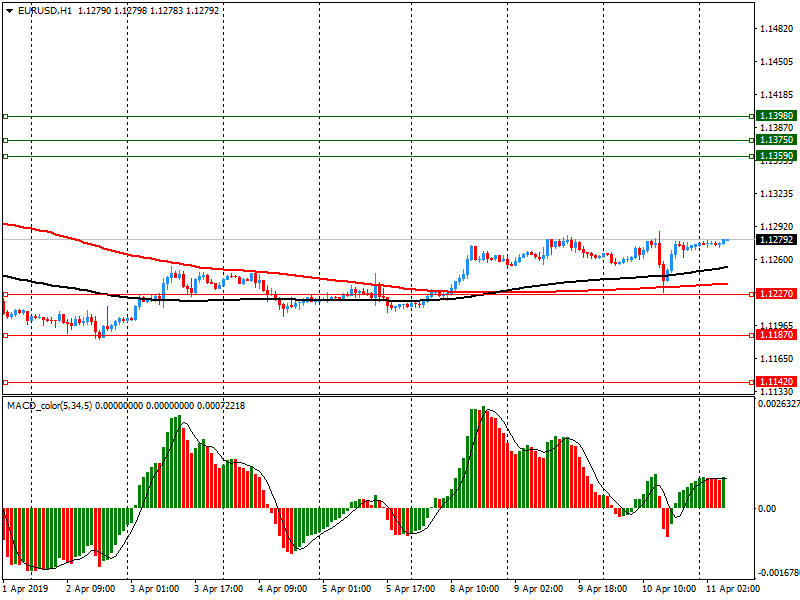800x600 pixels.
Task: Click the left handle of the 1.11420 line
Action: tap(6, 382)
